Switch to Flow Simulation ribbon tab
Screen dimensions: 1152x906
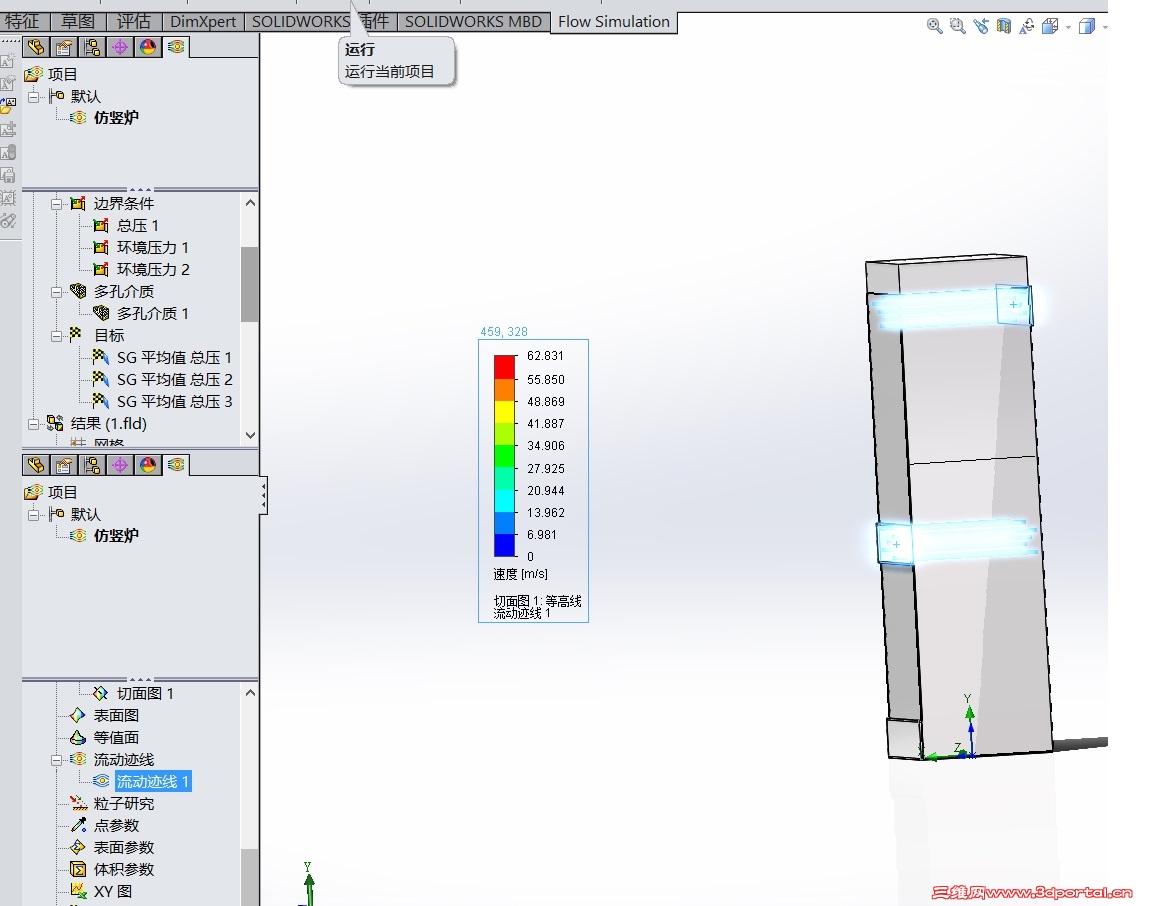(x=614, y=22)
